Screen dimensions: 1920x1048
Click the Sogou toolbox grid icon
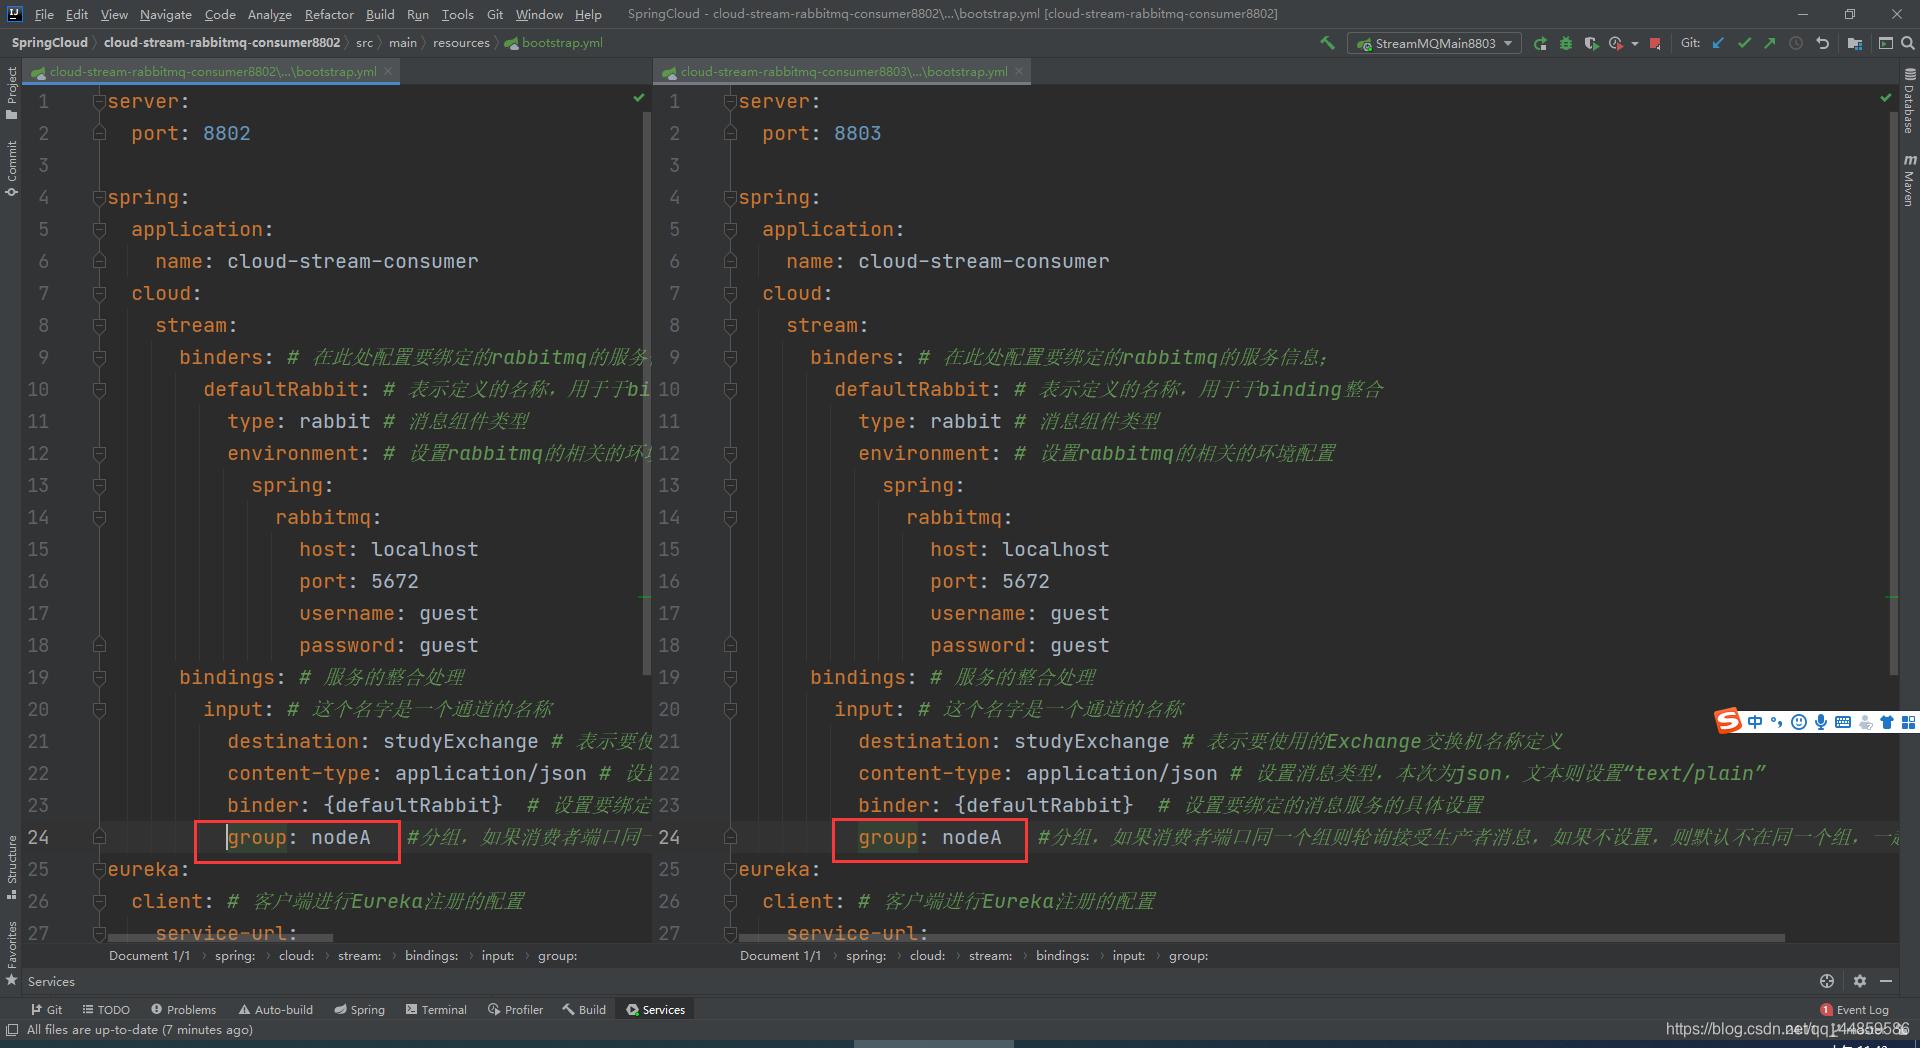pos(1908,722)
